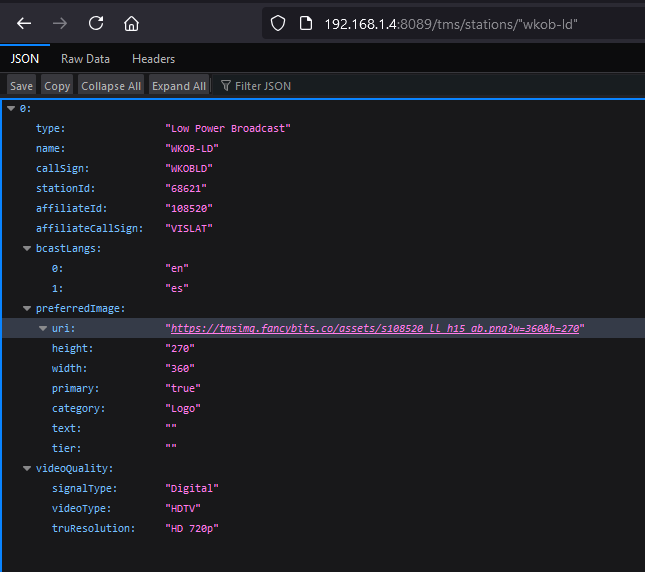Viewport: 645px width, 572px height.
Task: Open the Headers tab
Action: [x=153, y=59]
